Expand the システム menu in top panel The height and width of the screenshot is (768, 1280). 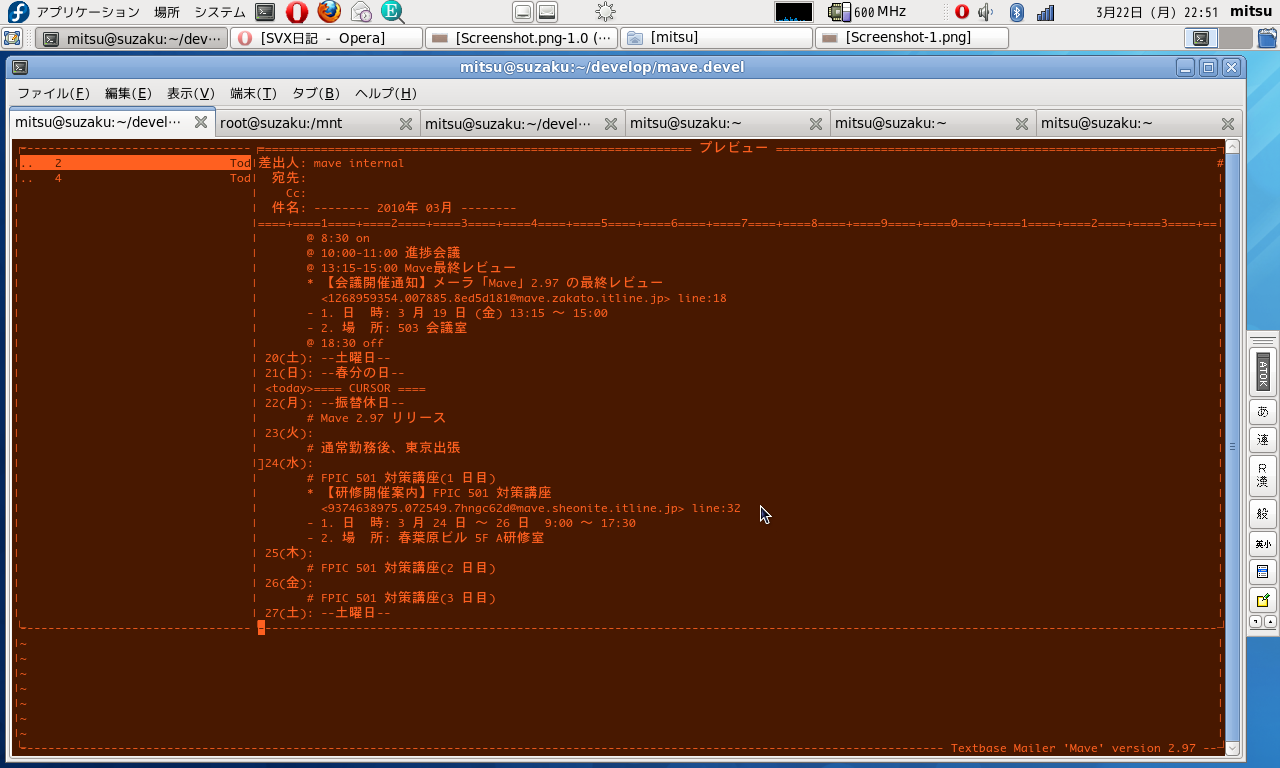coord(219,12)
